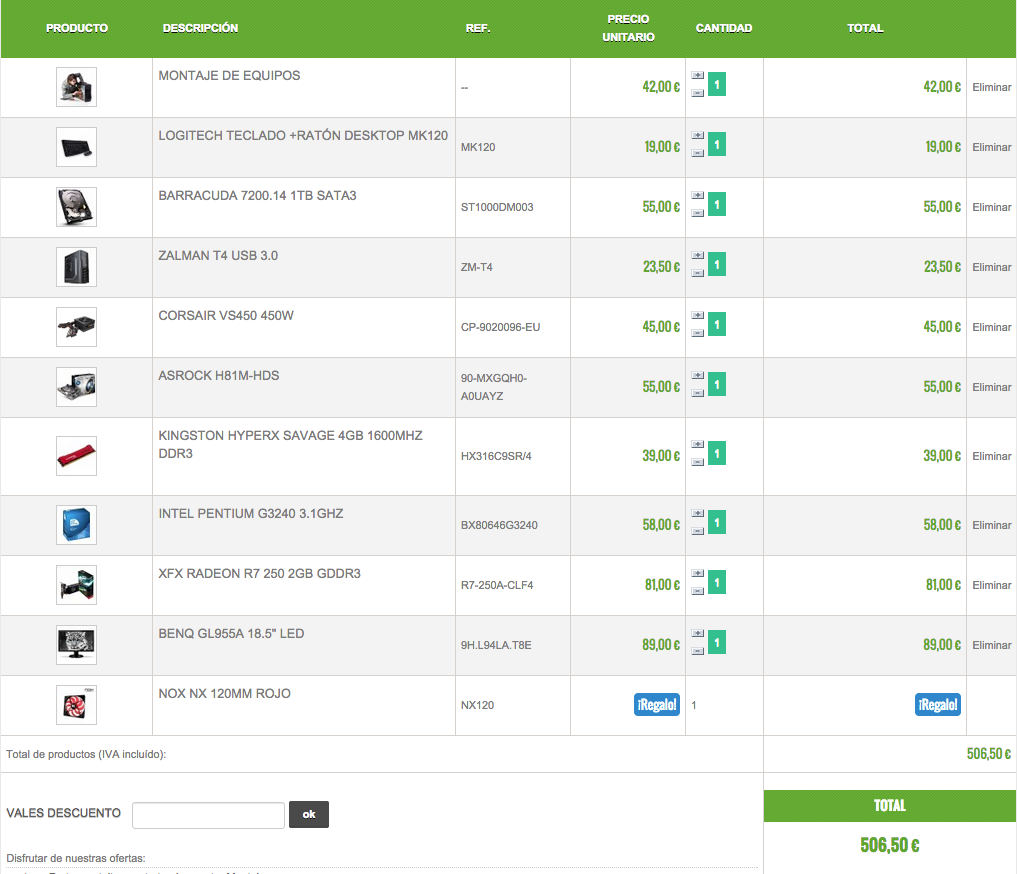Decrease quantity for ASROCK H81M-HDS
1019x874 pixels.
click(697, 393)
